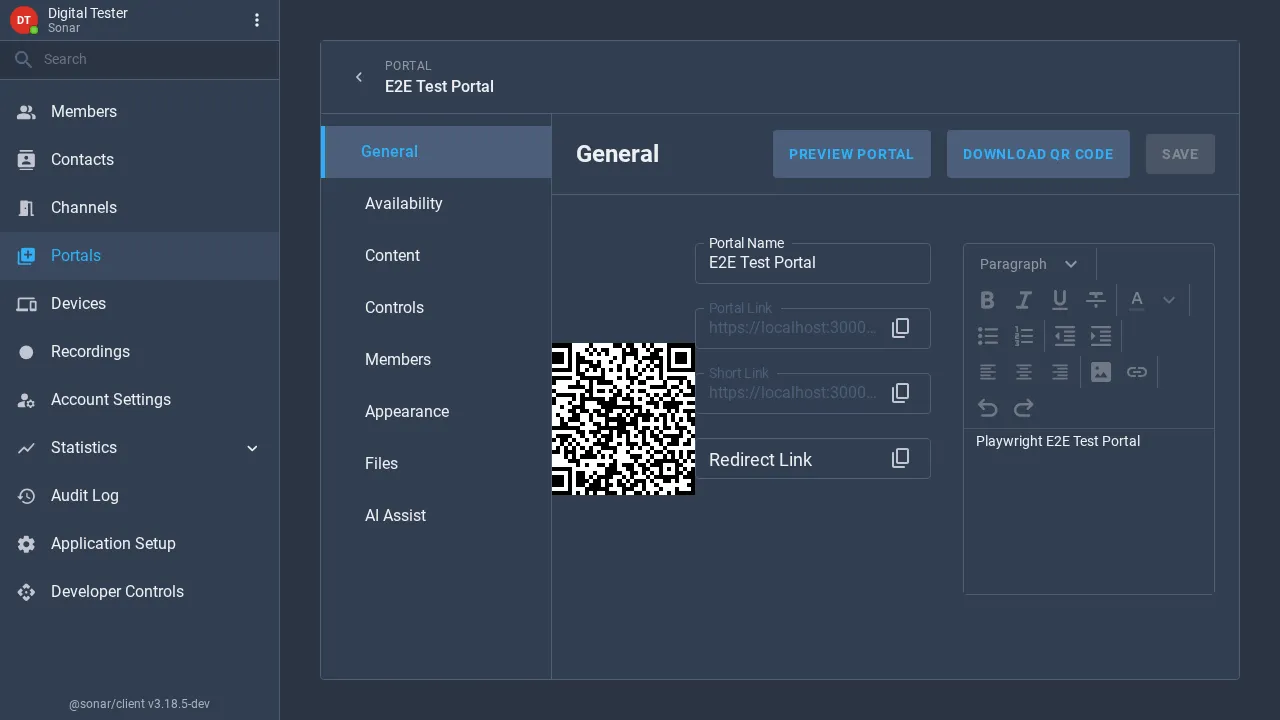Decrease the paragraph indent

tap(1065, 336)
